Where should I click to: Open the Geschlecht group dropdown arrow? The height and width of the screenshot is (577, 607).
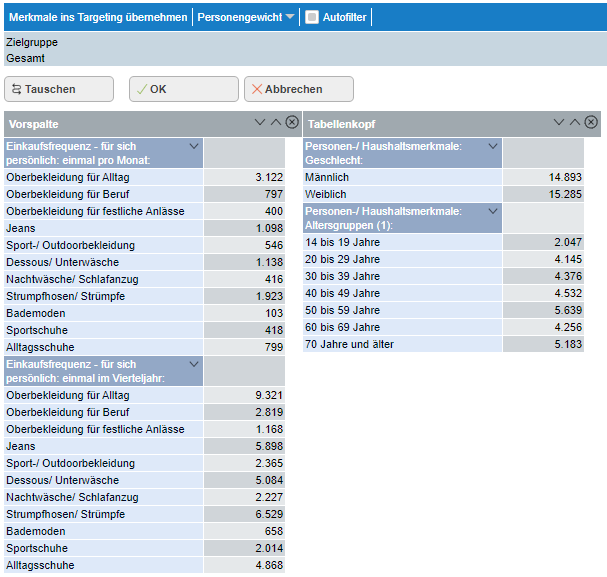pos(492,146)
